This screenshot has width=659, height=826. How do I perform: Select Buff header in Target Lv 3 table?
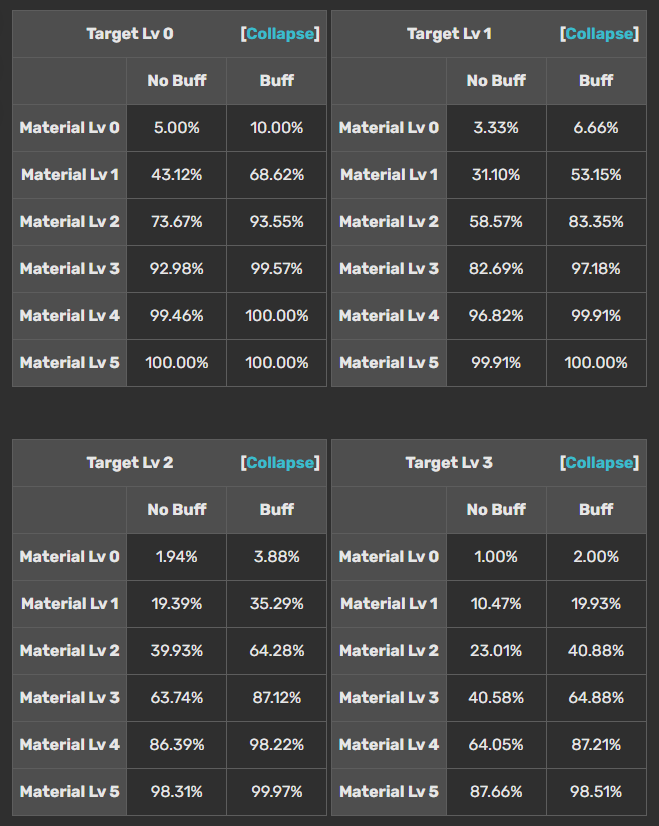596,510
